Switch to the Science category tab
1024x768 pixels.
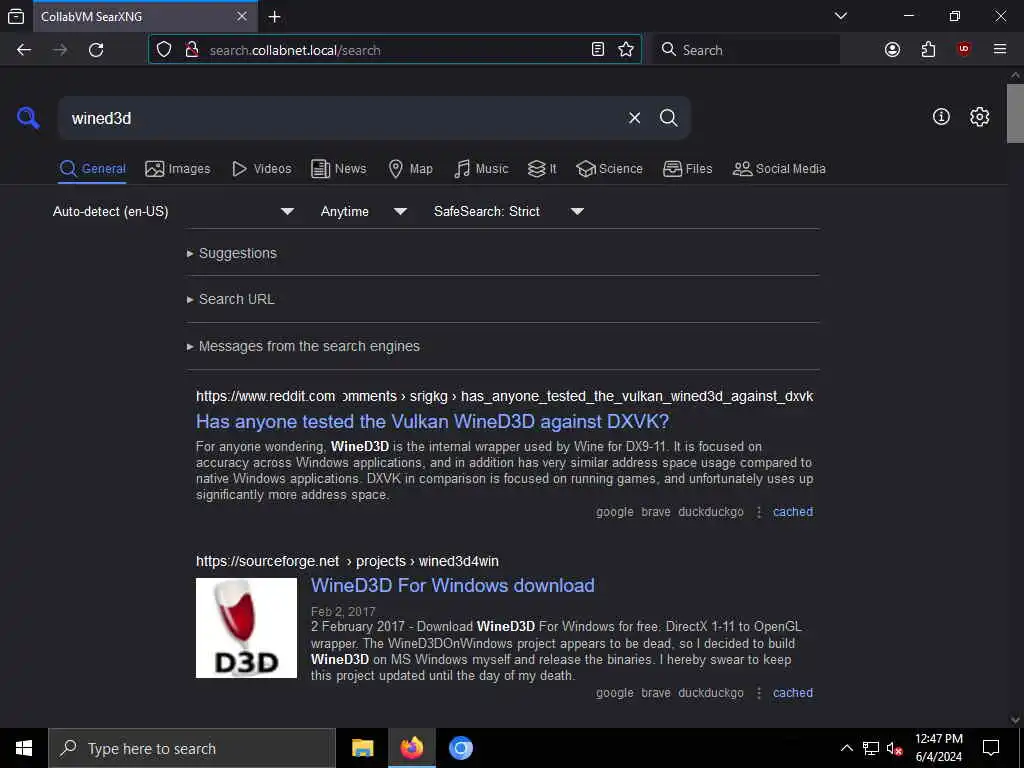click(x=609, y=168)
